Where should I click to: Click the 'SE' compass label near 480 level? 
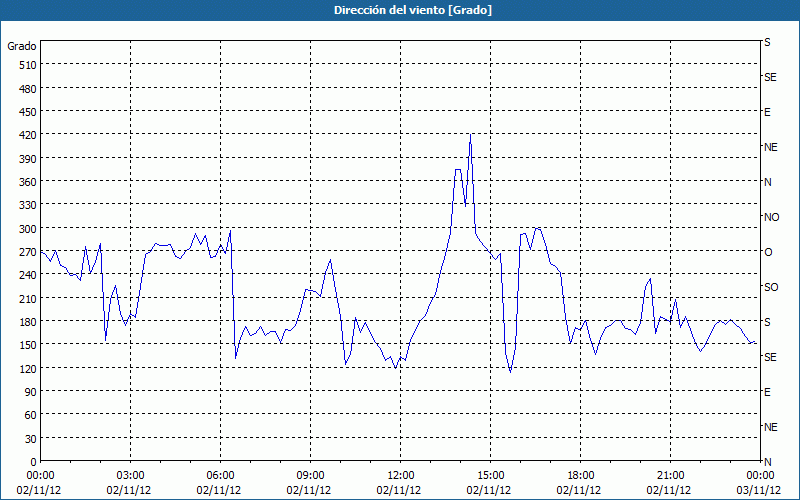point(770,77)
